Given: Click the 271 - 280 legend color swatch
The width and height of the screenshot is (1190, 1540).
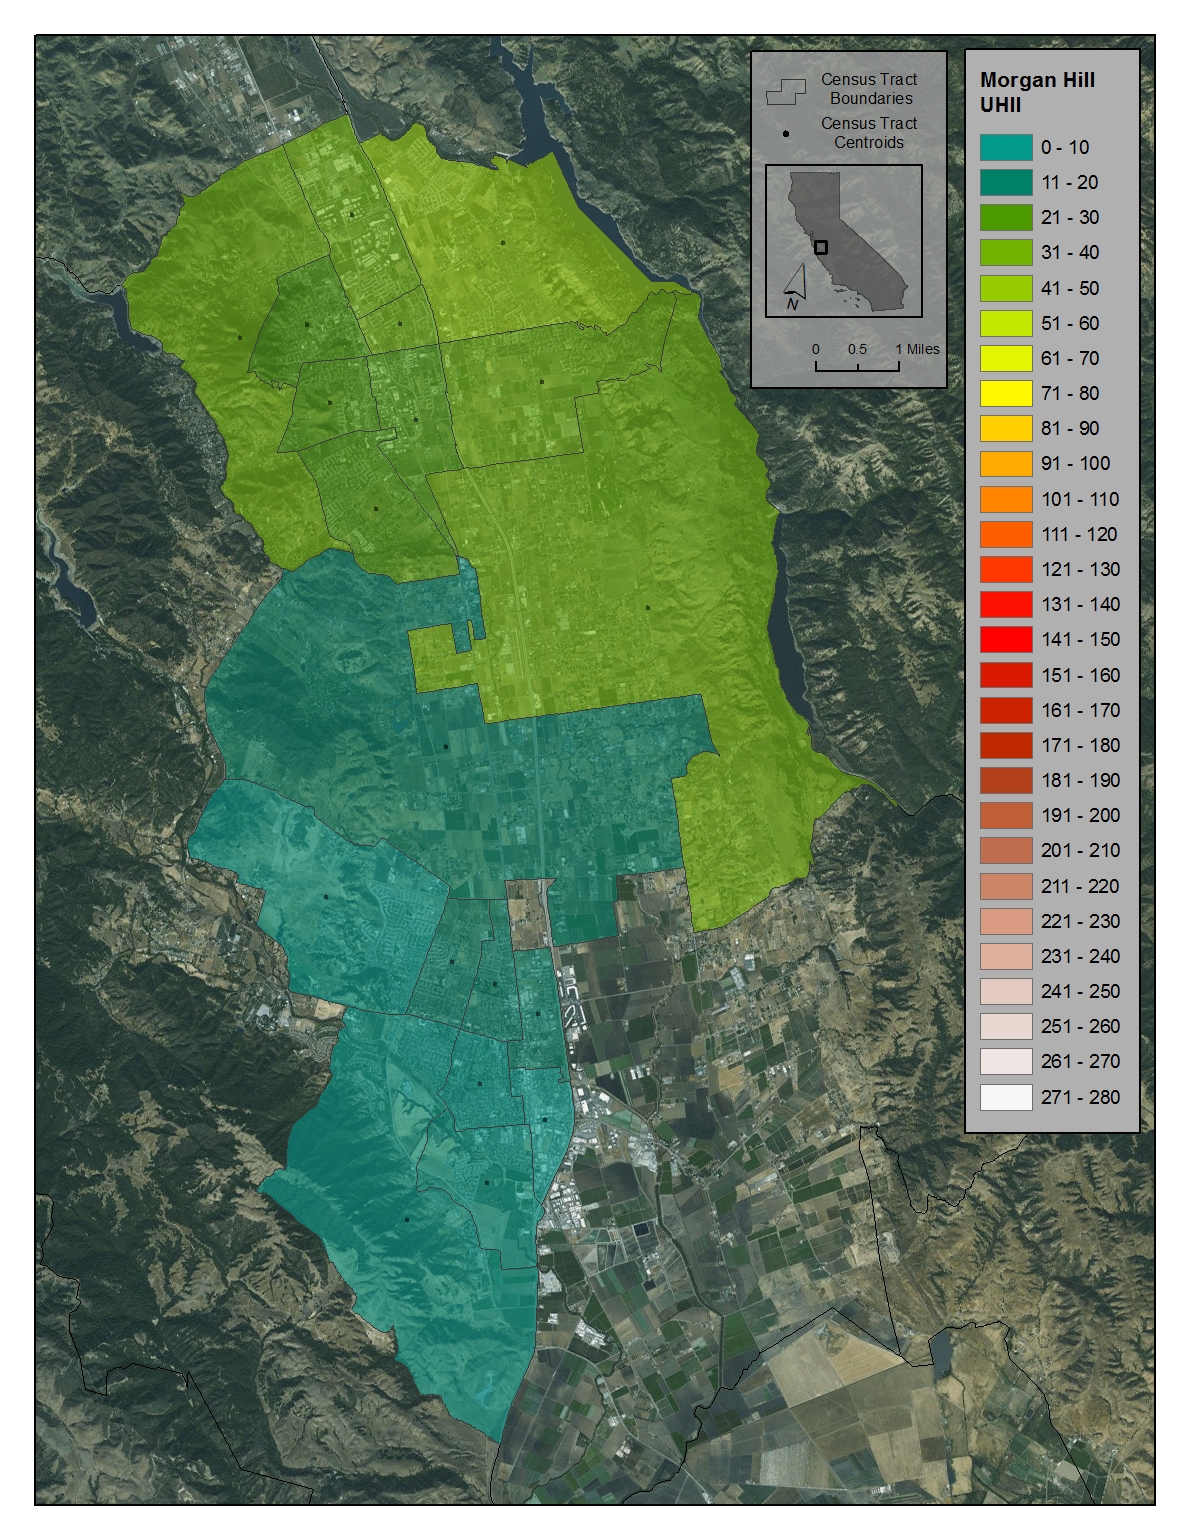Looking at the screenshot, I should point(1005,1097).
